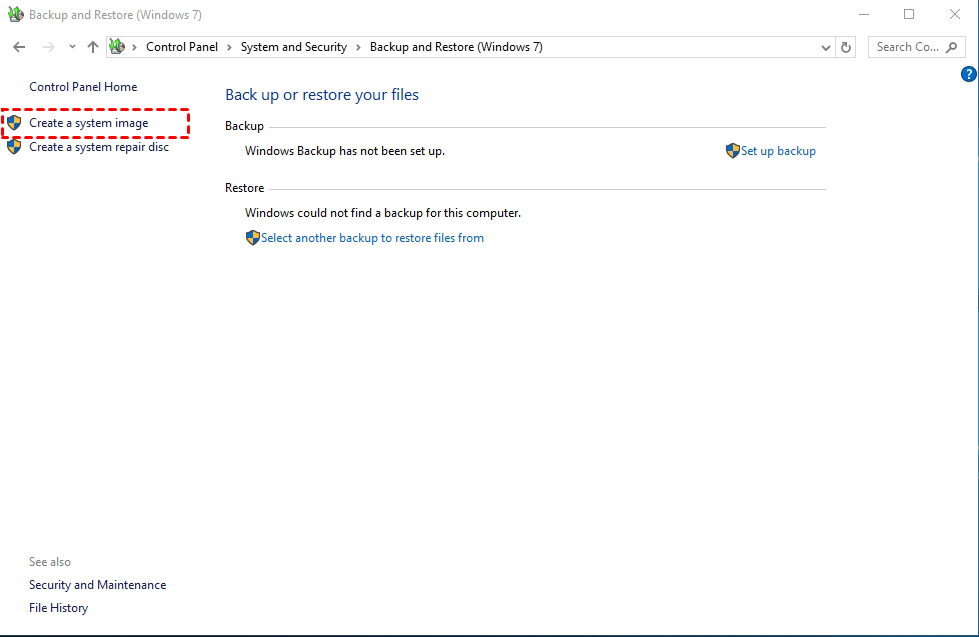Open Control Panel Home
This screenshot has height=637, width=979.
point(83,87)
